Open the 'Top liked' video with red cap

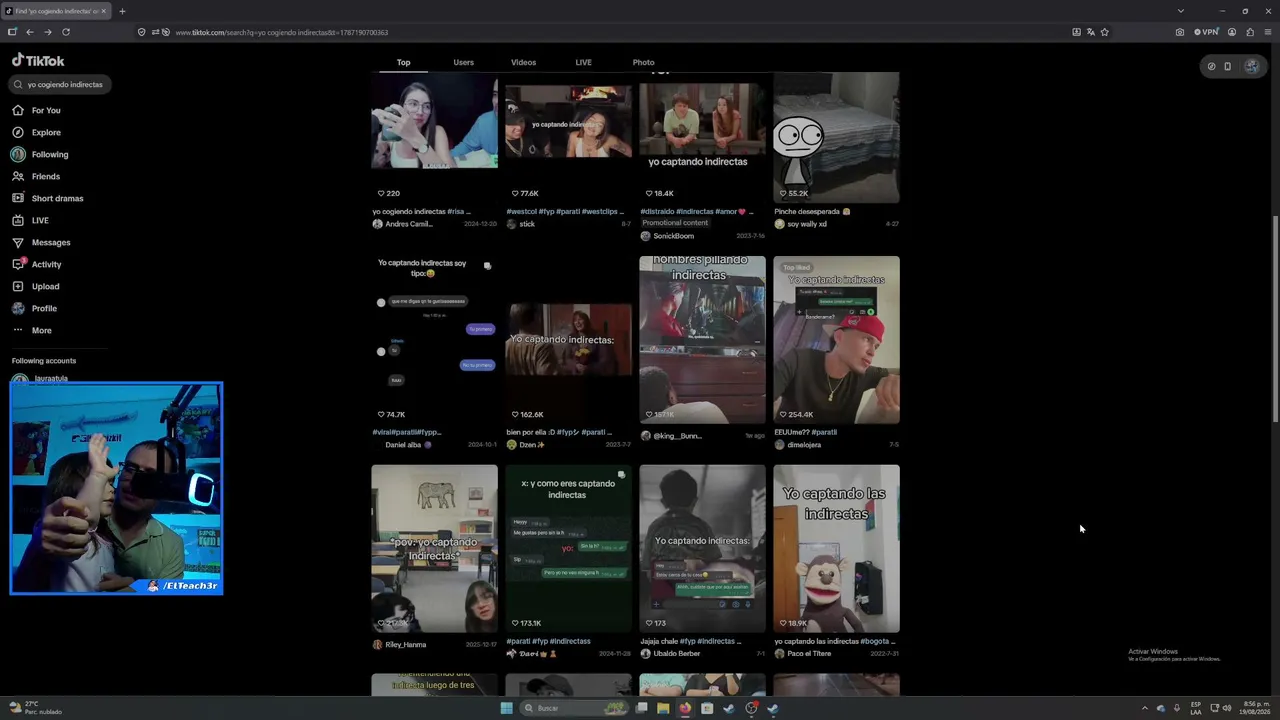[836, 339]
